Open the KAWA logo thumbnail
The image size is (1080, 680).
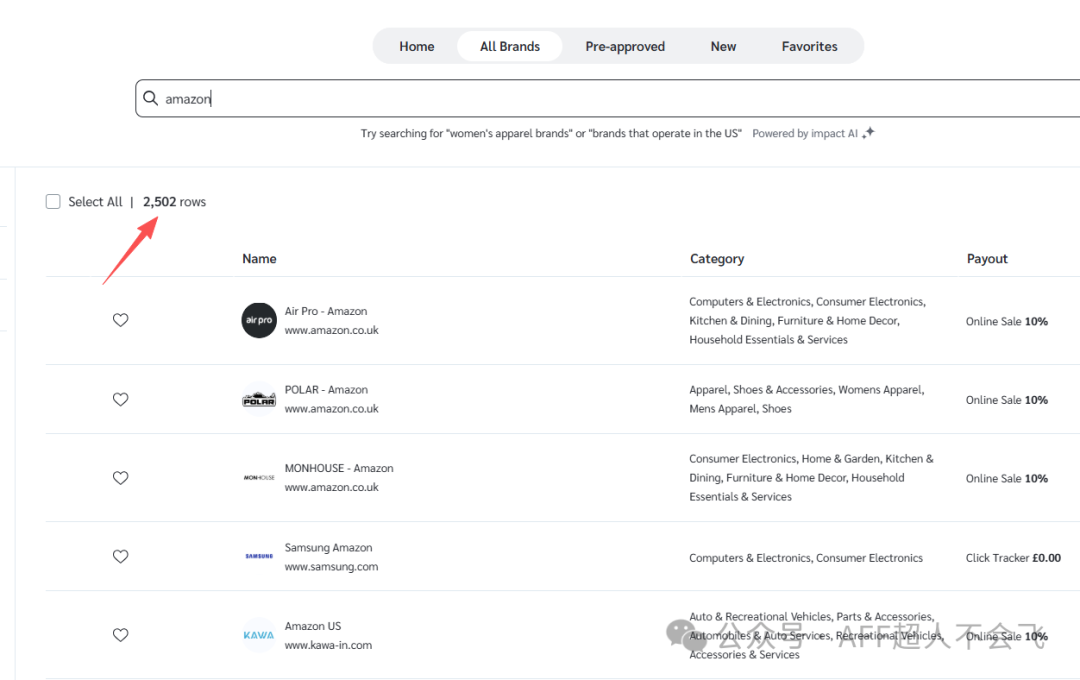click(259, 635)
